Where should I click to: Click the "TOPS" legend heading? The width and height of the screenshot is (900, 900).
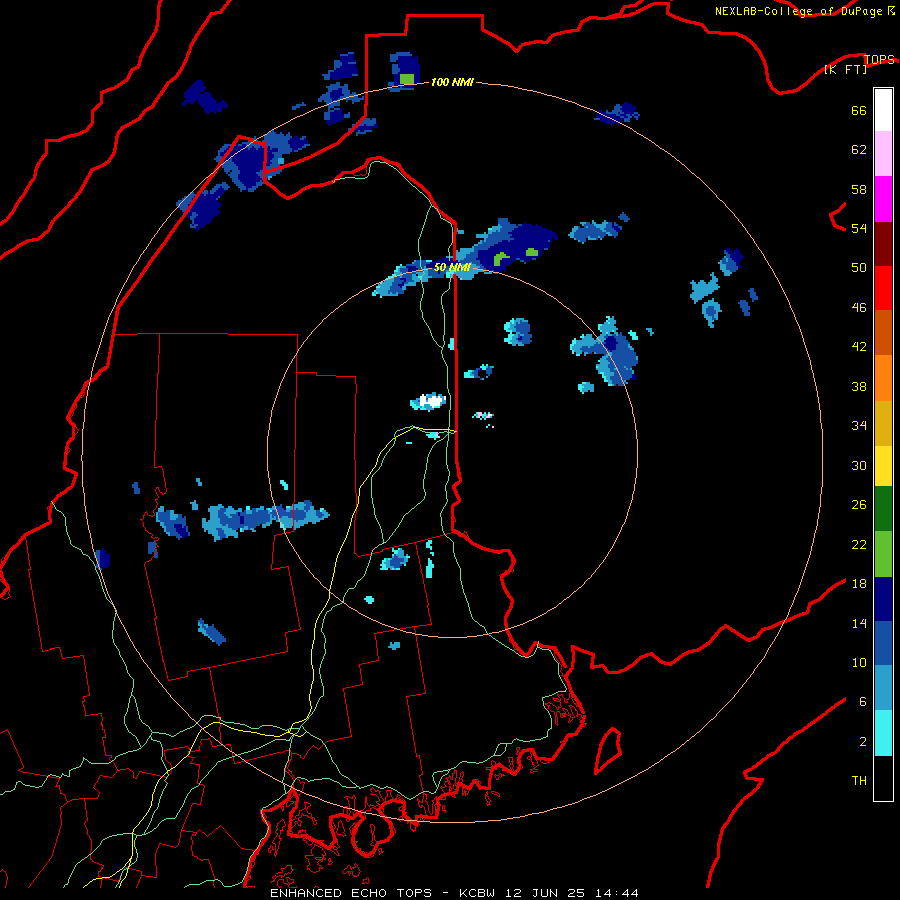[879, 59]
